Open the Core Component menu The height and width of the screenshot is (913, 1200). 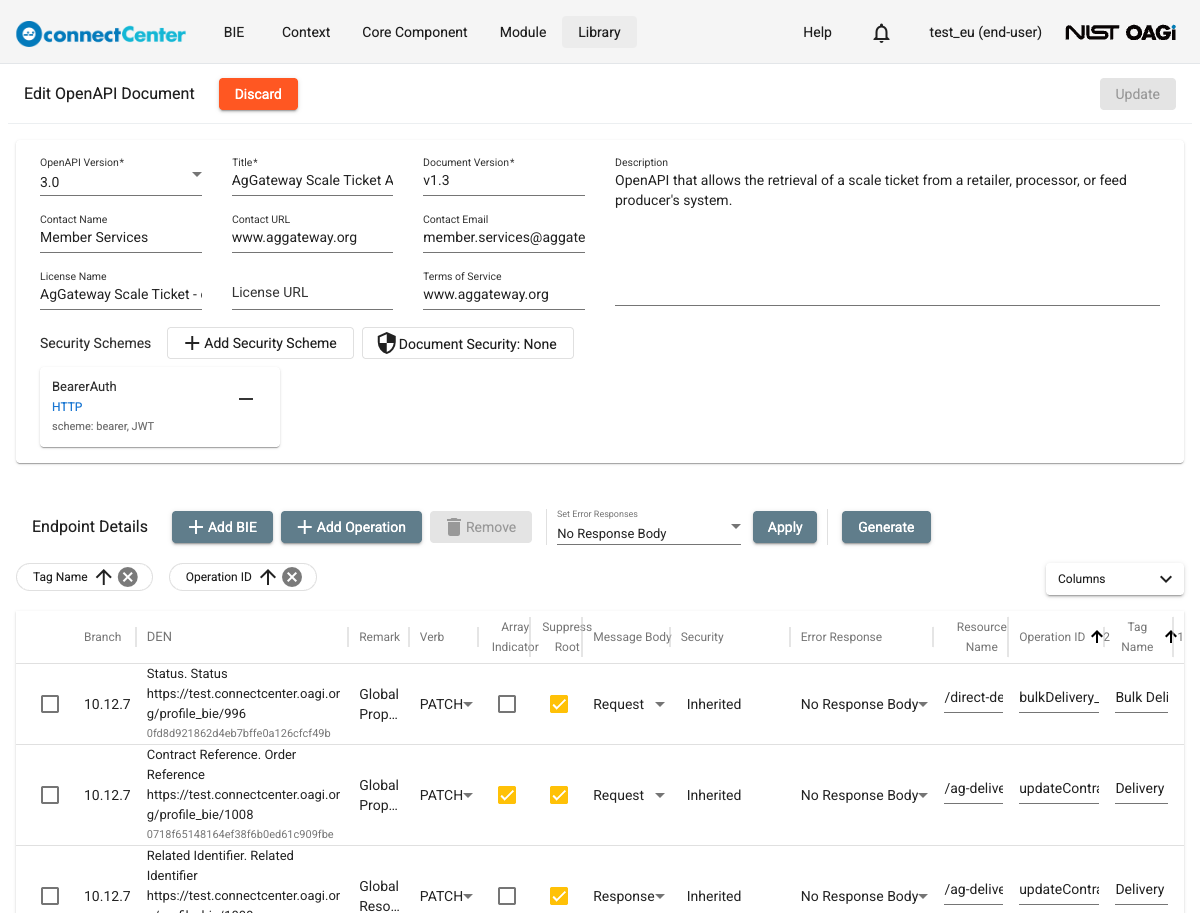tap(415, 32)
